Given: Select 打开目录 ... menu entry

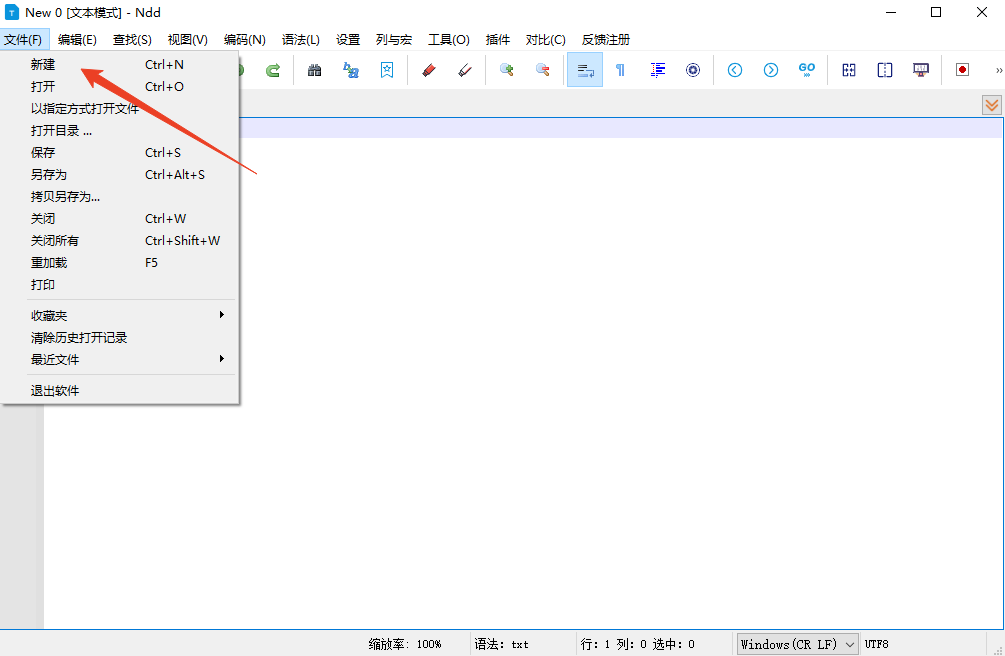Looking at the screenshot, I should point(120,131).
